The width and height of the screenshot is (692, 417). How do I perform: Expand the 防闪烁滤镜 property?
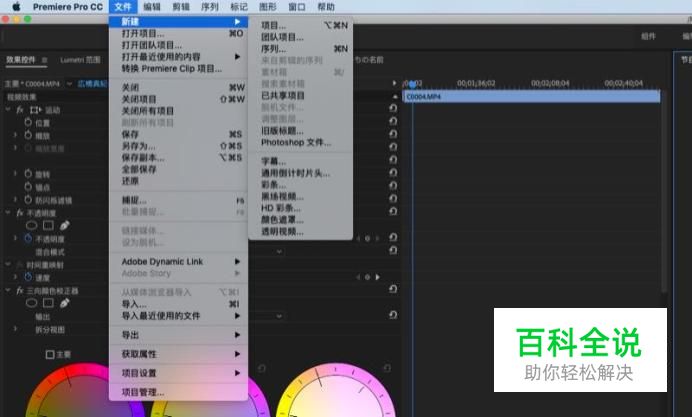pyautogui.click(x=15, y=199)
